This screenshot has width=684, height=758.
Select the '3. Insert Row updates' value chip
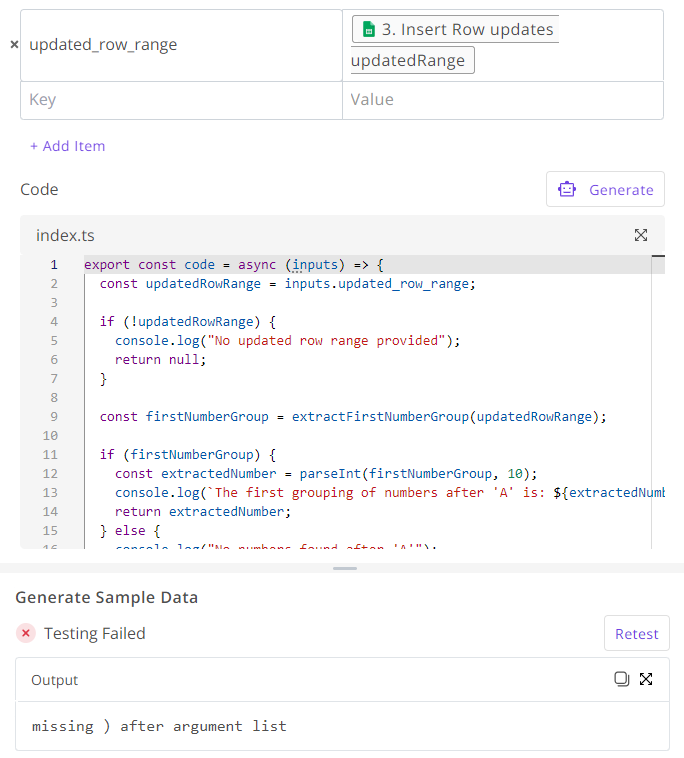pos(456,30)
